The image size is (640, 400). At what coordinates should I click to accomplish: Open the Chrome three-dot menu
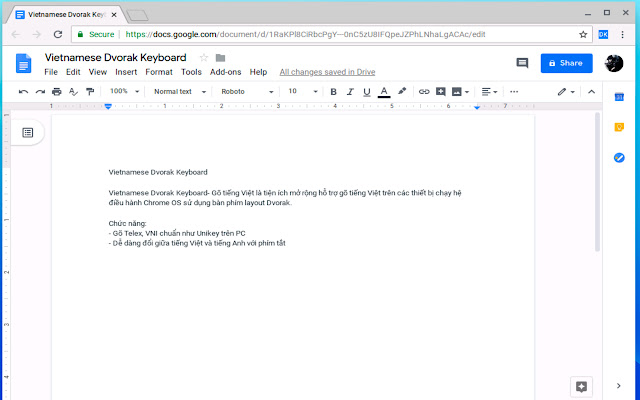tap(622, 35)
